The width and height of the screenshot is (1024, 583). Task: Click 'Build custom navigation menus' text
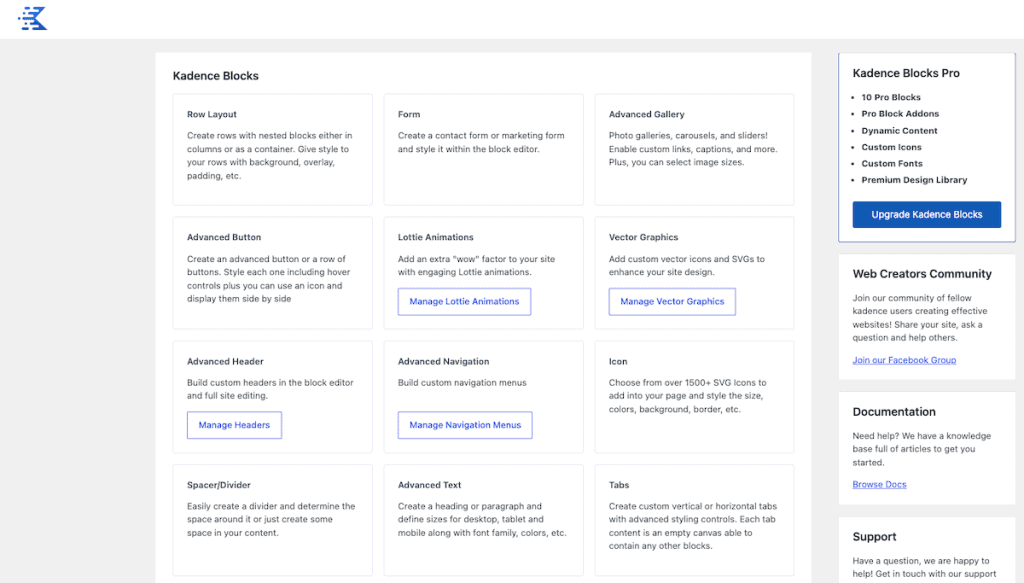(x=462, y=383)
